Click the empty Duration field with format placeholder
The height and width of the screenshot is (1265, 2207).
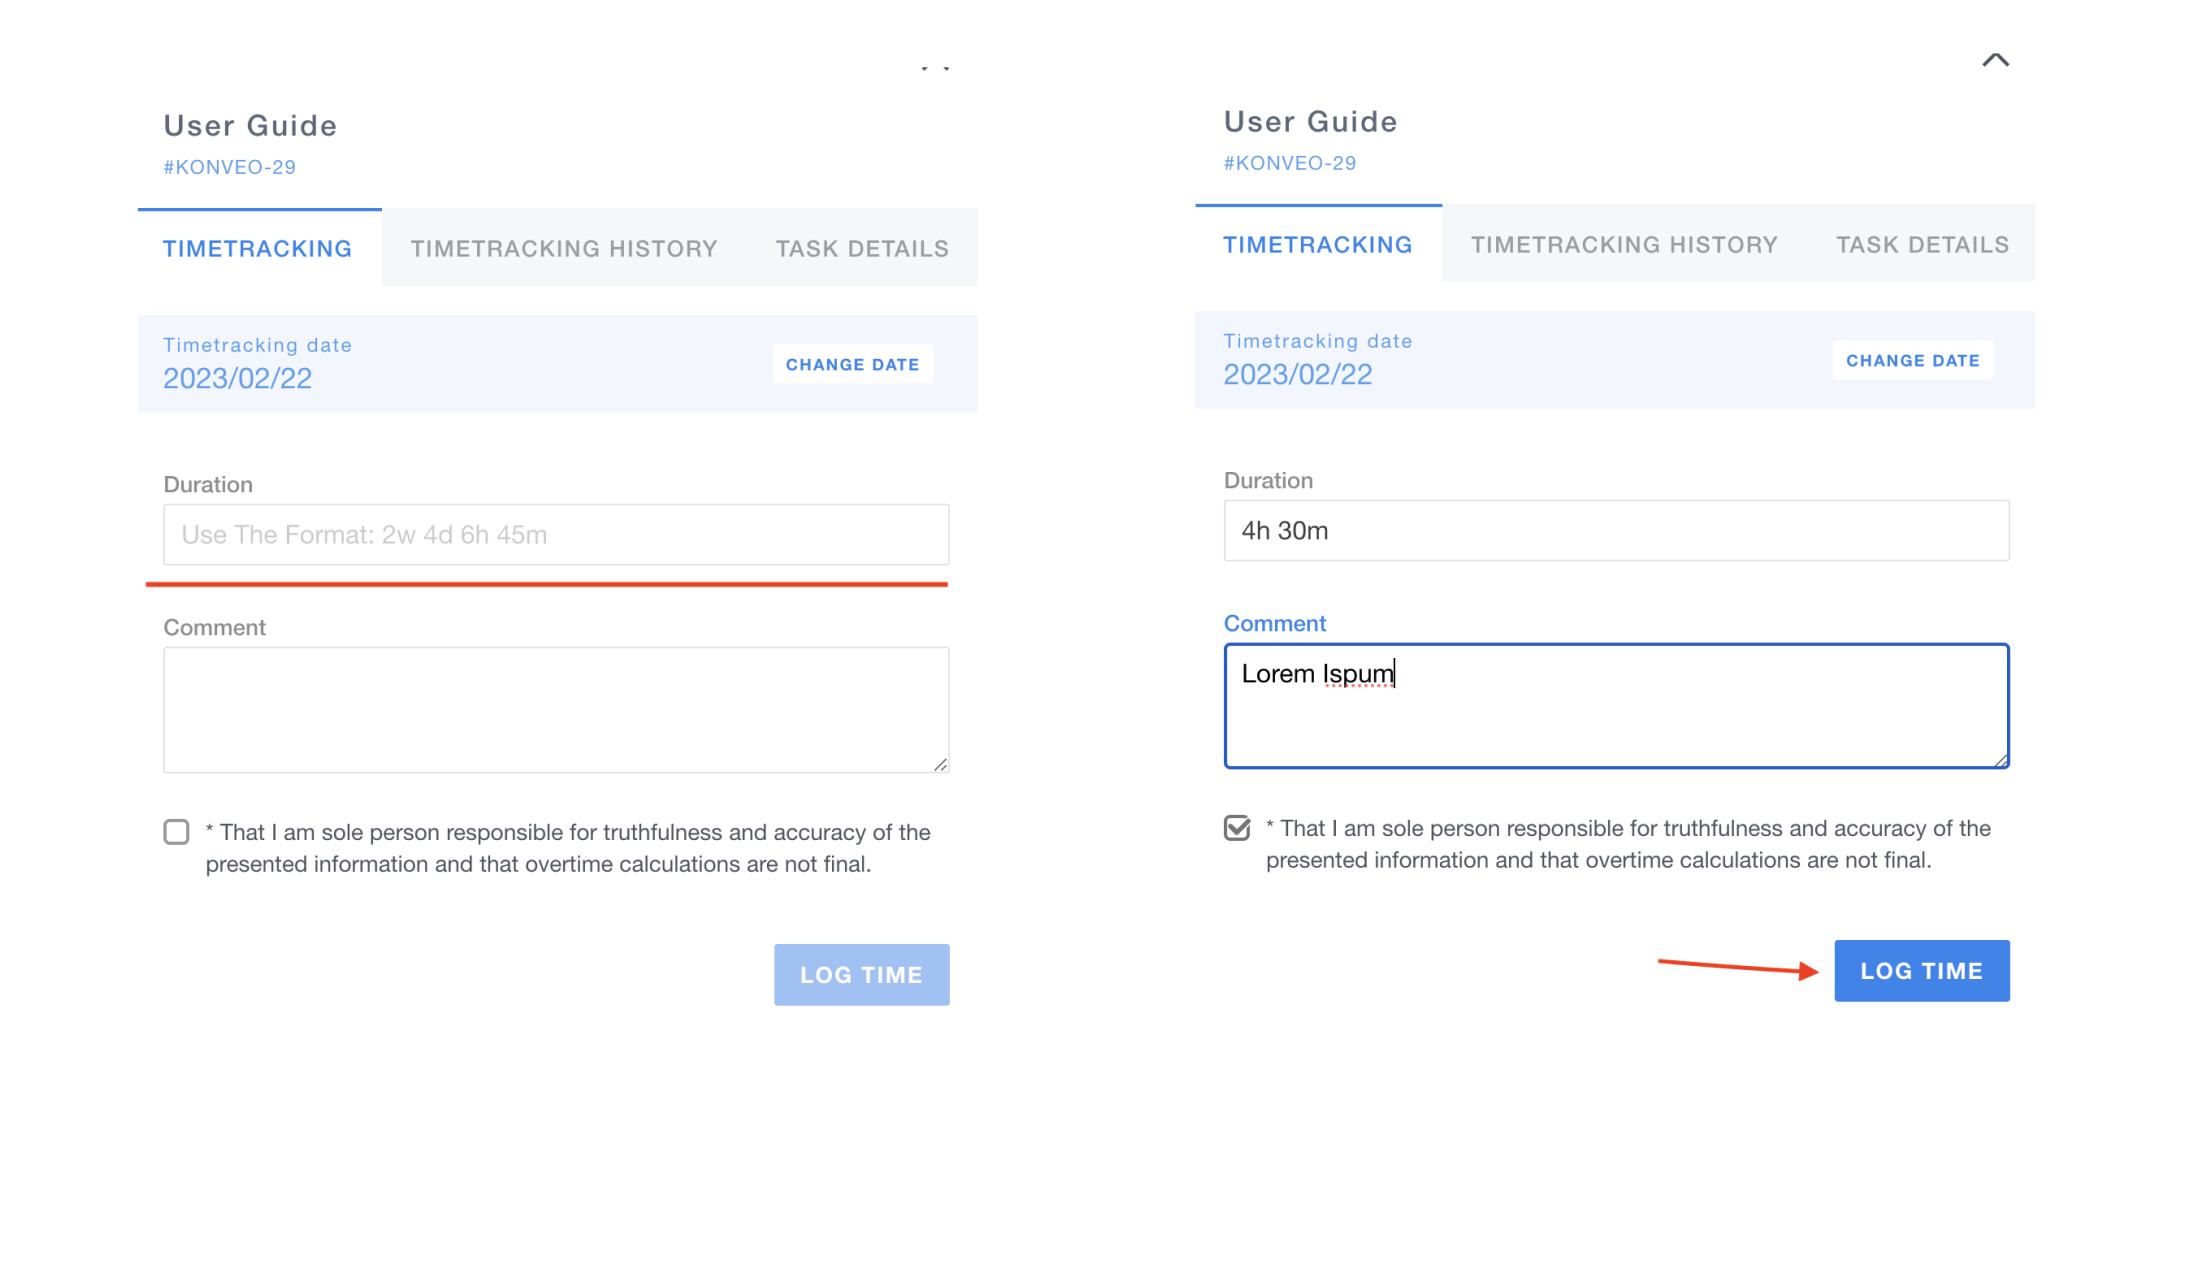coord(556,535)
